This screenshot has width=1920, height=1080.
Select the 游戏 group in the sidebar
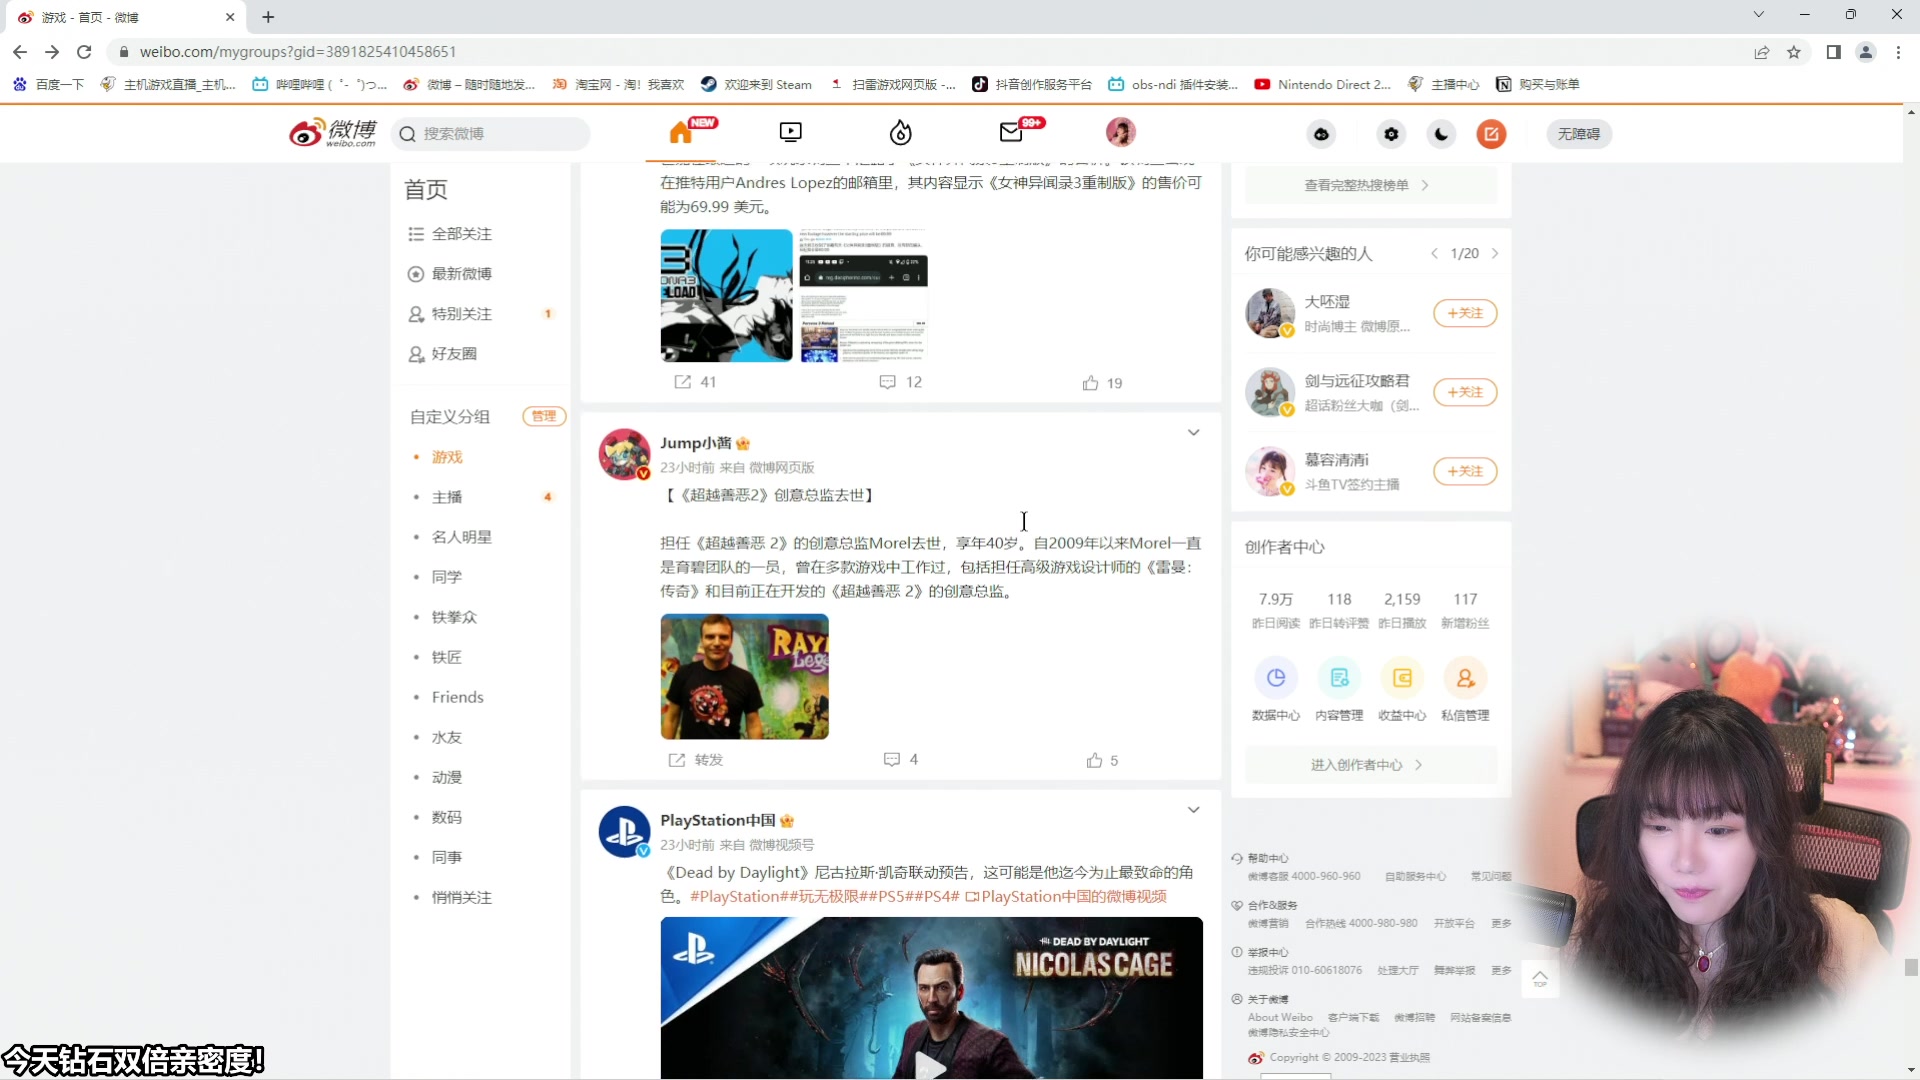coord(446,456)
